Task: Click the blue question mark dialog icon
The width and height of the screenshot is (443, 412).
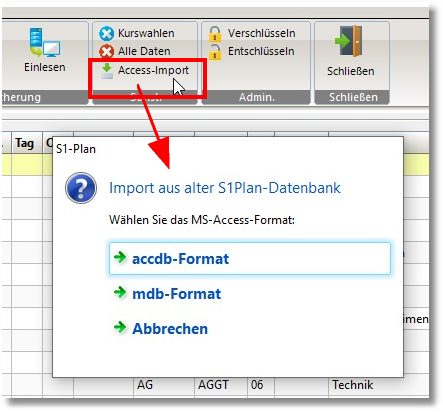Action: [x=81, y=188]
